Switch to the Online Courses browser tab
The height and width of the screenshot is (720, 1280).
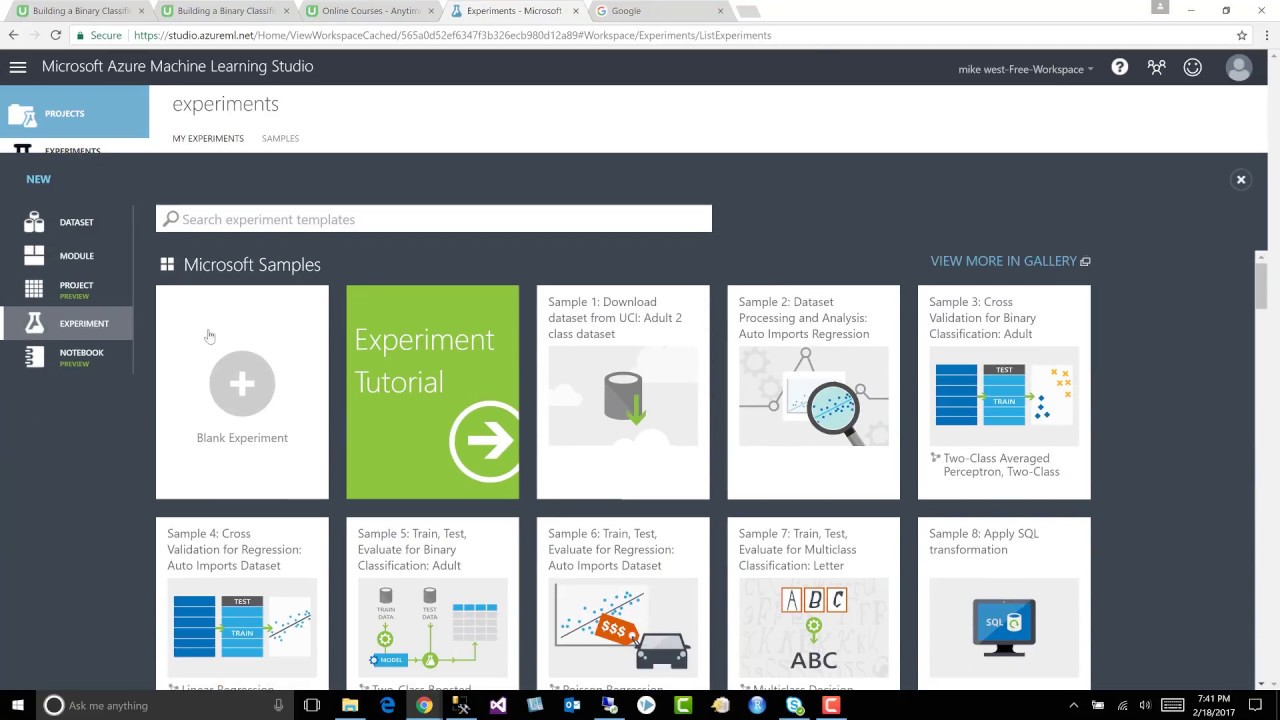pos(369,11)
